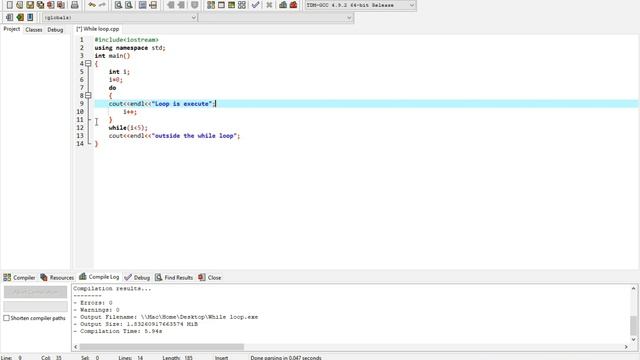640x360 pixels.
Task: Click the #include<iostream> line
Action: pos(127,40)
